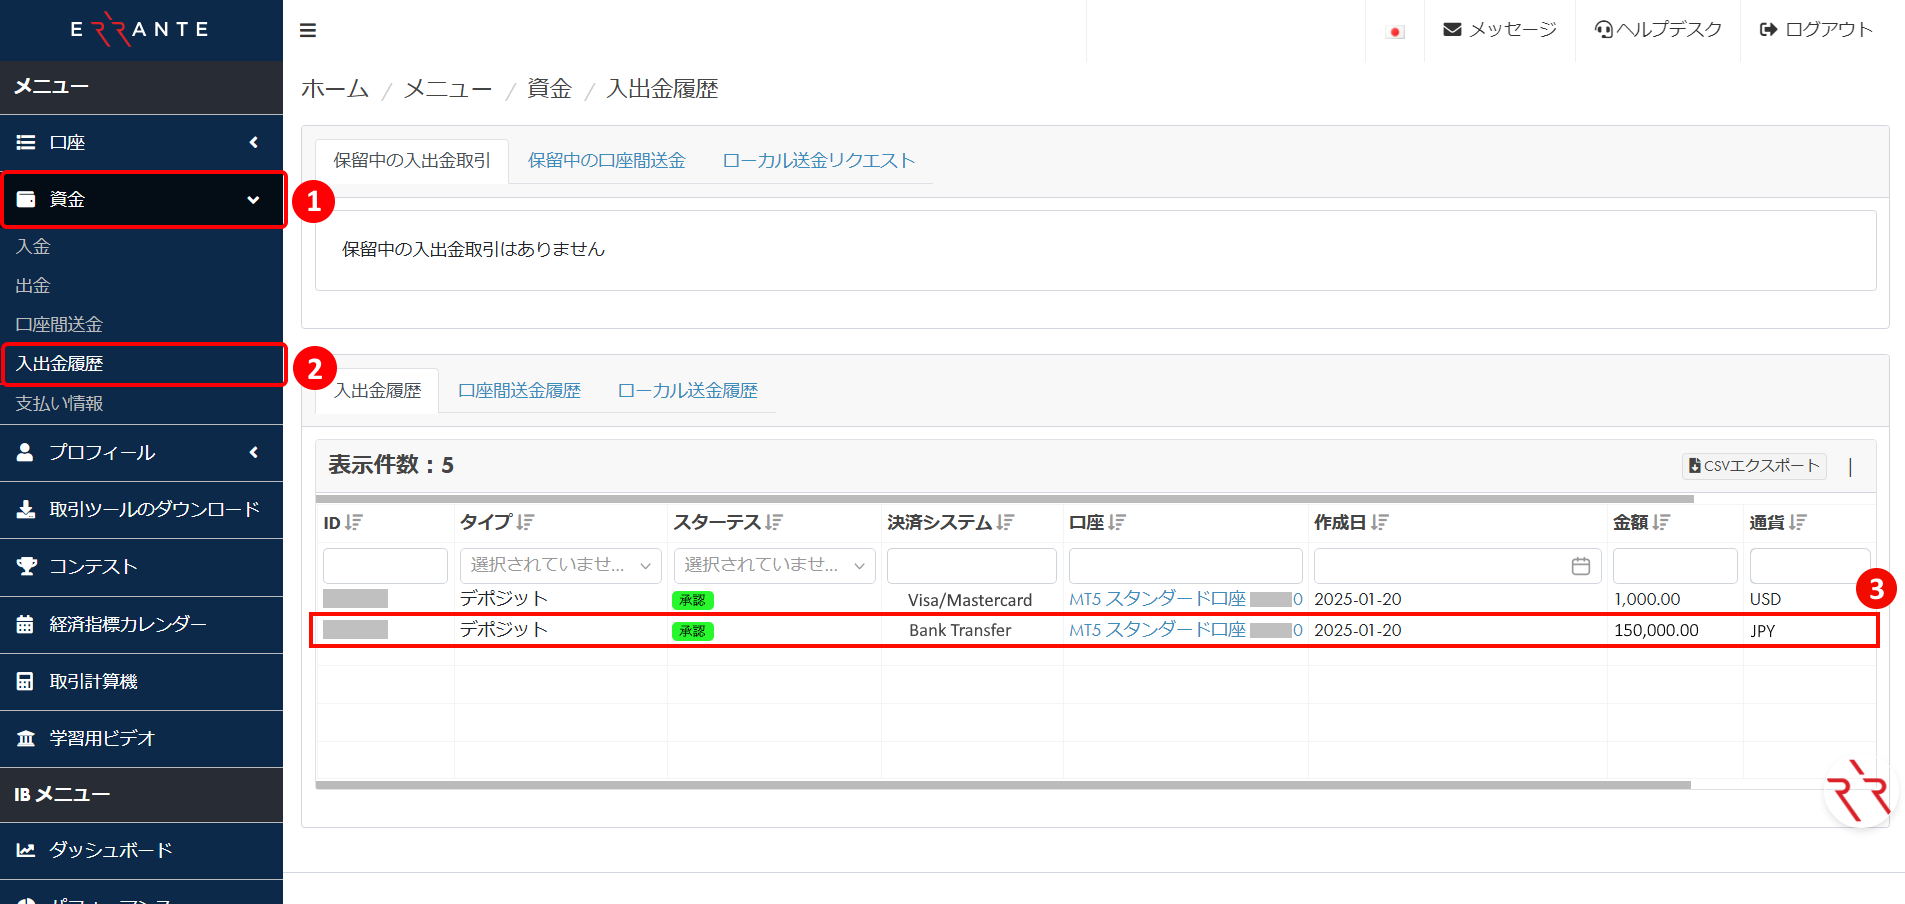Open 取引計算機 from the calculator icon

(26, 681)
